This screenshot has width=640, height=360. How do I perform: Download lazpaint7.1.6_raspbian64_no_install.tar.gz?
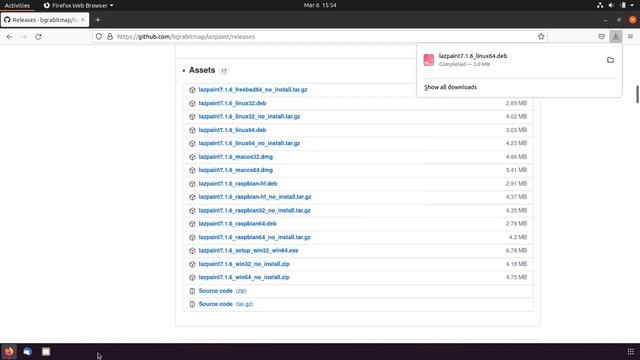(254, 237)
